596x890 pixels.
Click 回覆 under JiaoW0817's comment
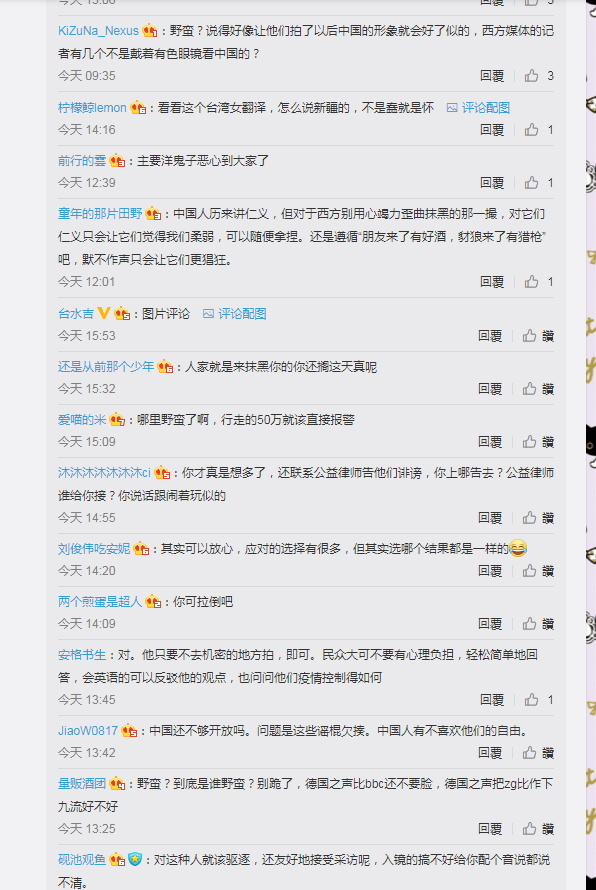pyautogui.click(x=490, y=753)
